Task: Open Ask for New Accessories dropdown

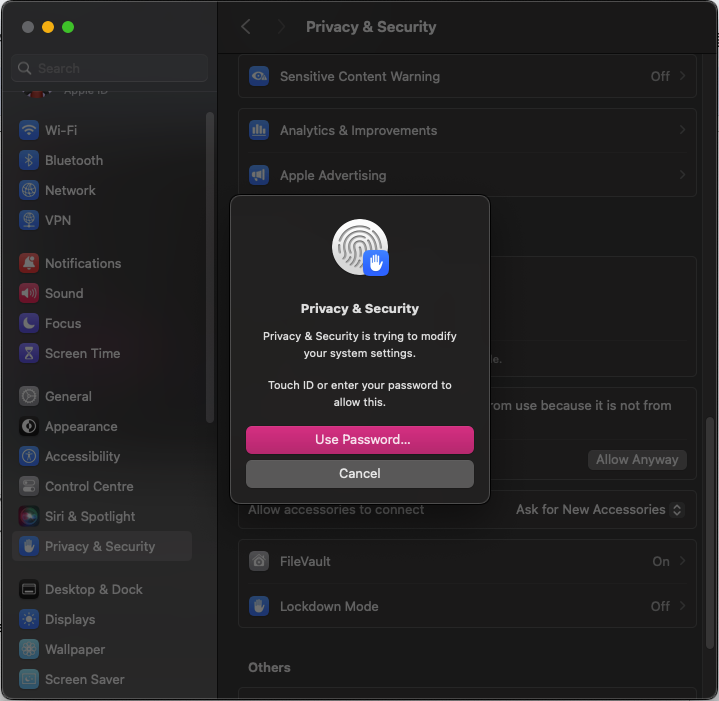Action: [600, 509]
